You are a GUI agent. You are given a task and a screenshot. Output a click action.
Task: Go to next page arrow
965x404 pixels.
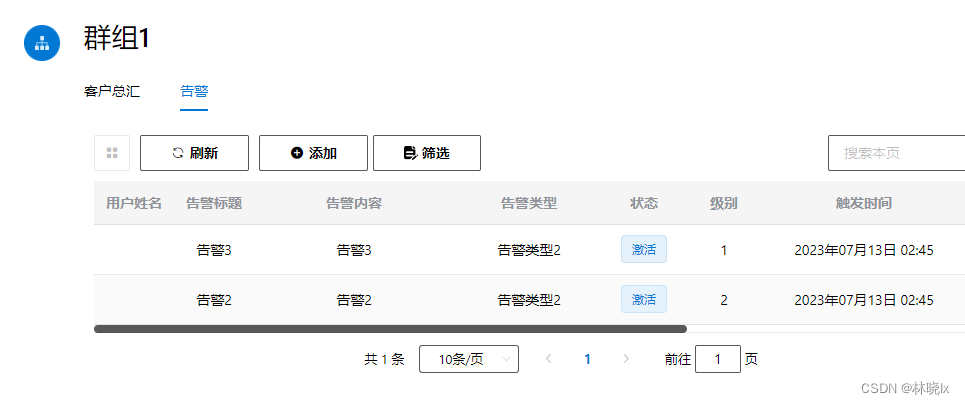(626, 359)
